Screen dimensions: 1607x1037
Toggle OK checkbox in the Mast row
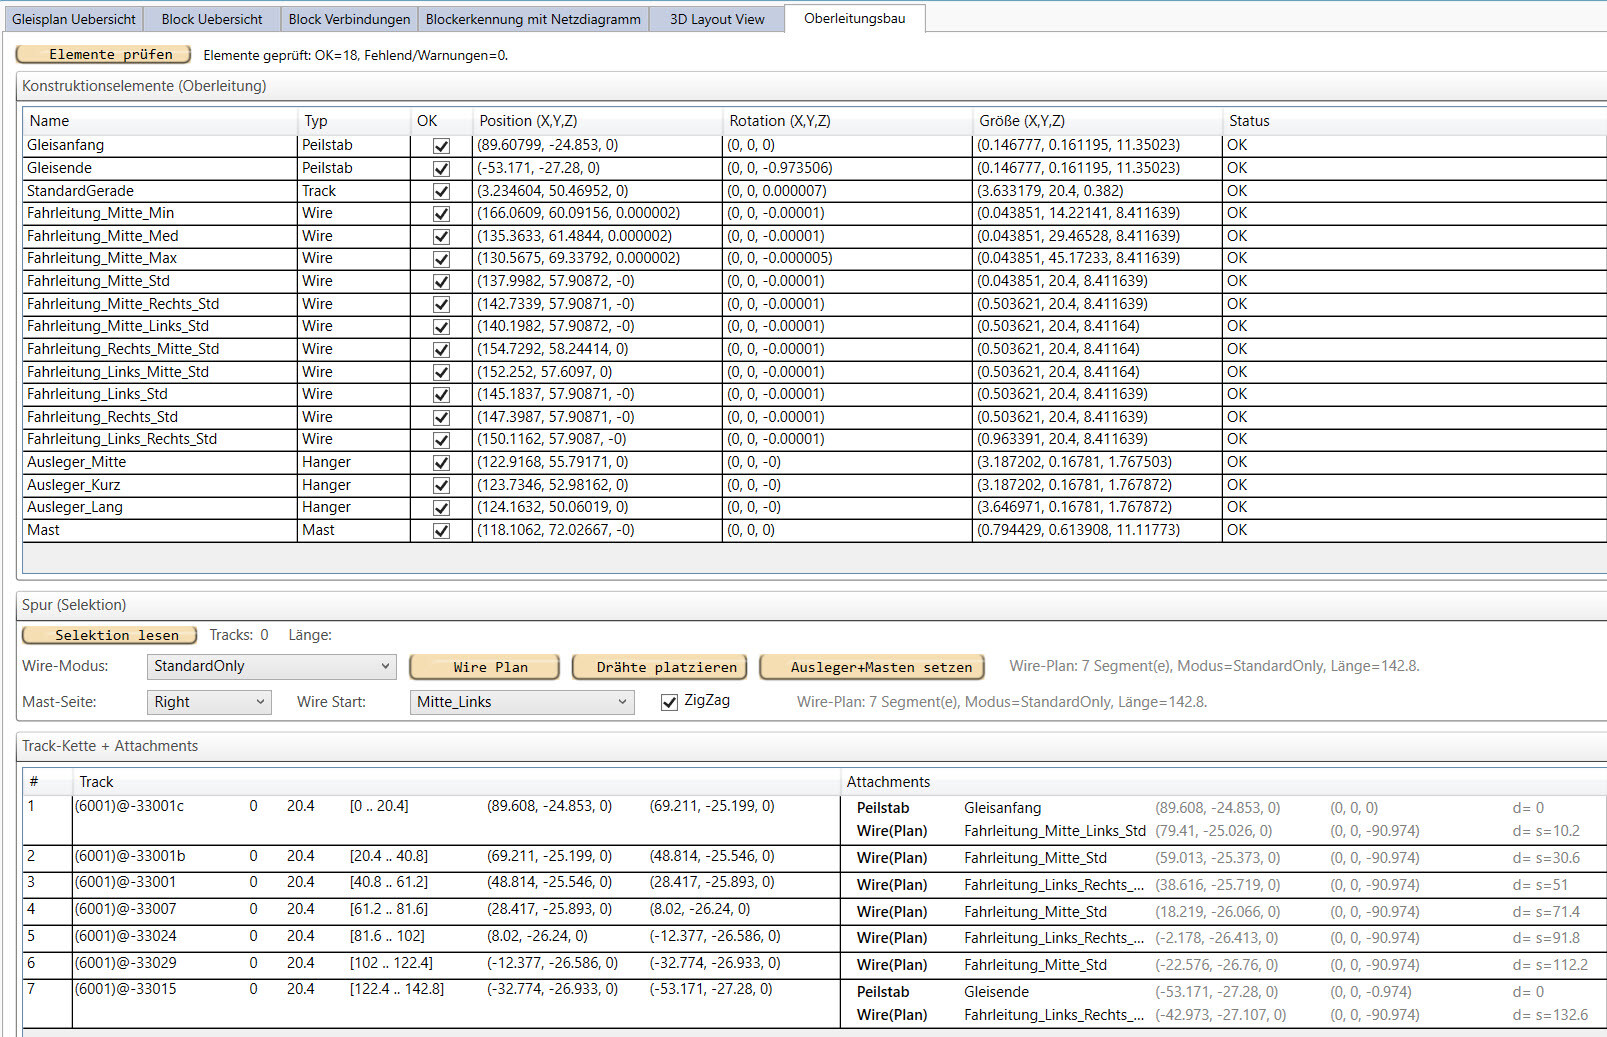[441, 531]
